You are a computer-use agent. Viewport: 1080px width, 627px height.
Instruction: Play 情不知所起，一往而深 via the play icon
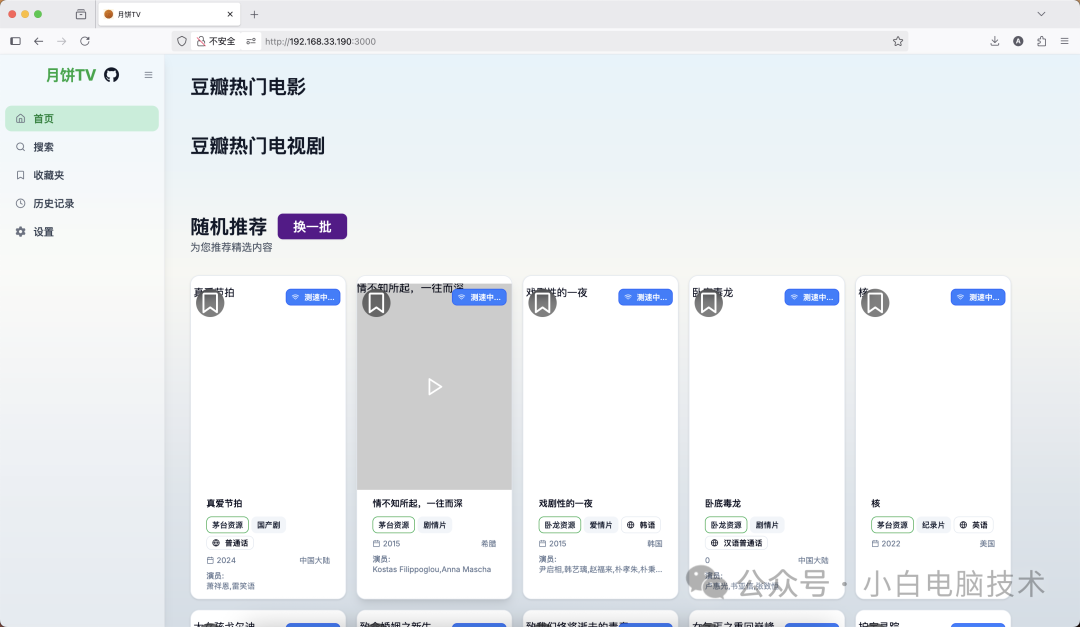click(434, 387)
